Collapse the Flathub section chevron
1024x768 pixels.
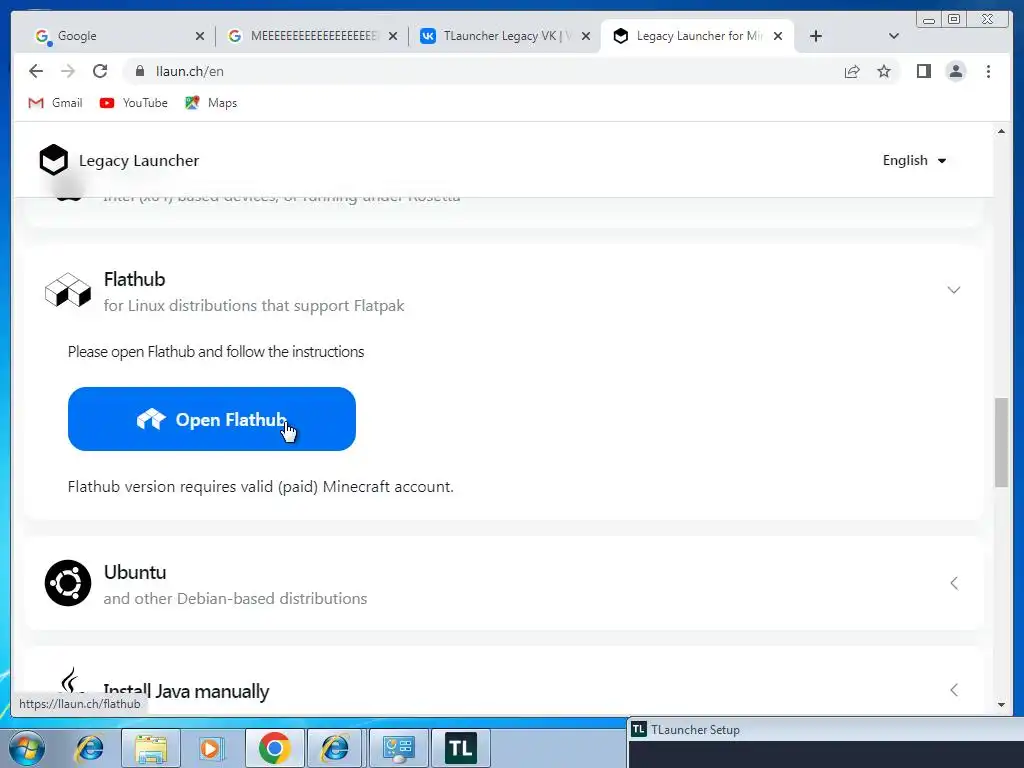tap(953, 290)
